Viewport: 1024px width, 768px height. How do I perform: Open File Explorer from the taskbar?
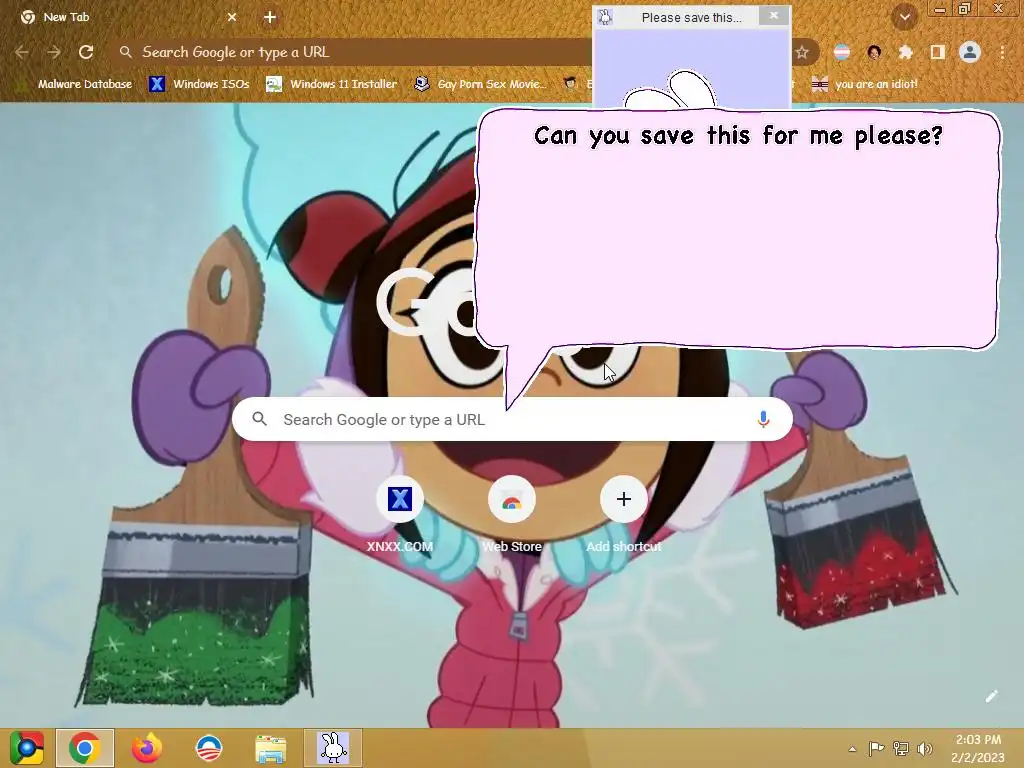(x=270, y=748)
